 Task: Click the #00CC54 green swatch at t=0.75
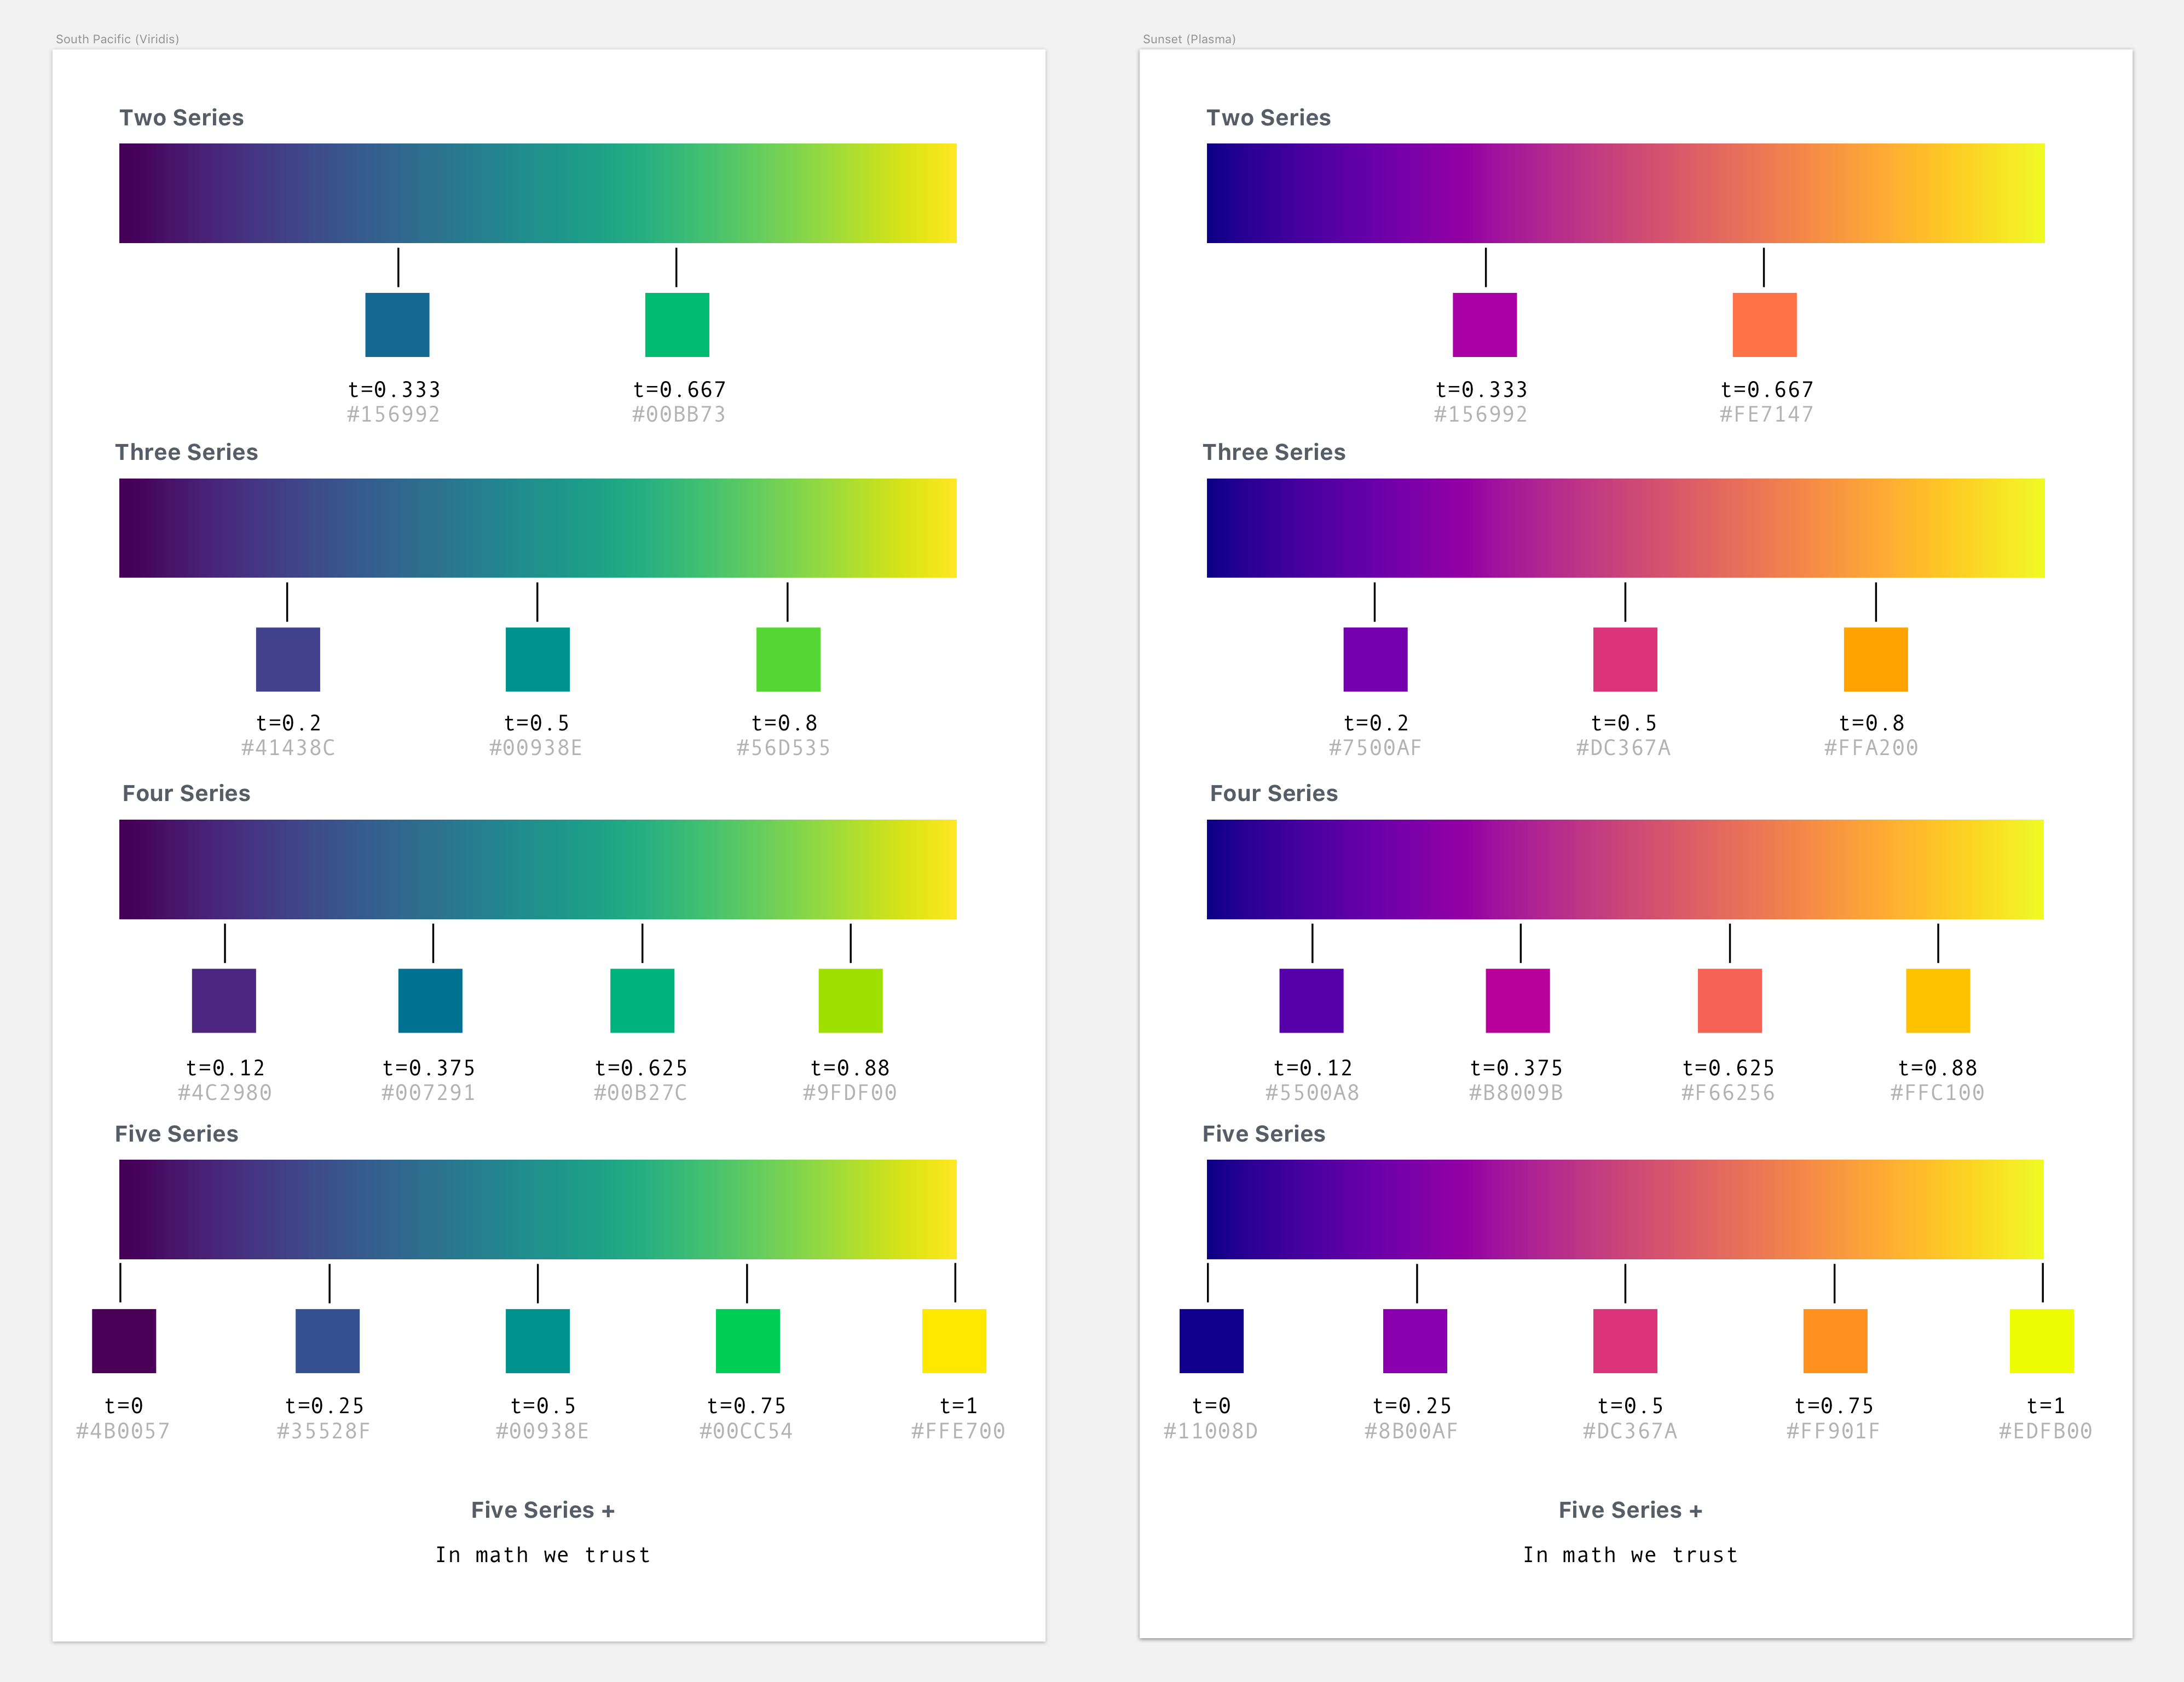click(x=748, y=1341)
